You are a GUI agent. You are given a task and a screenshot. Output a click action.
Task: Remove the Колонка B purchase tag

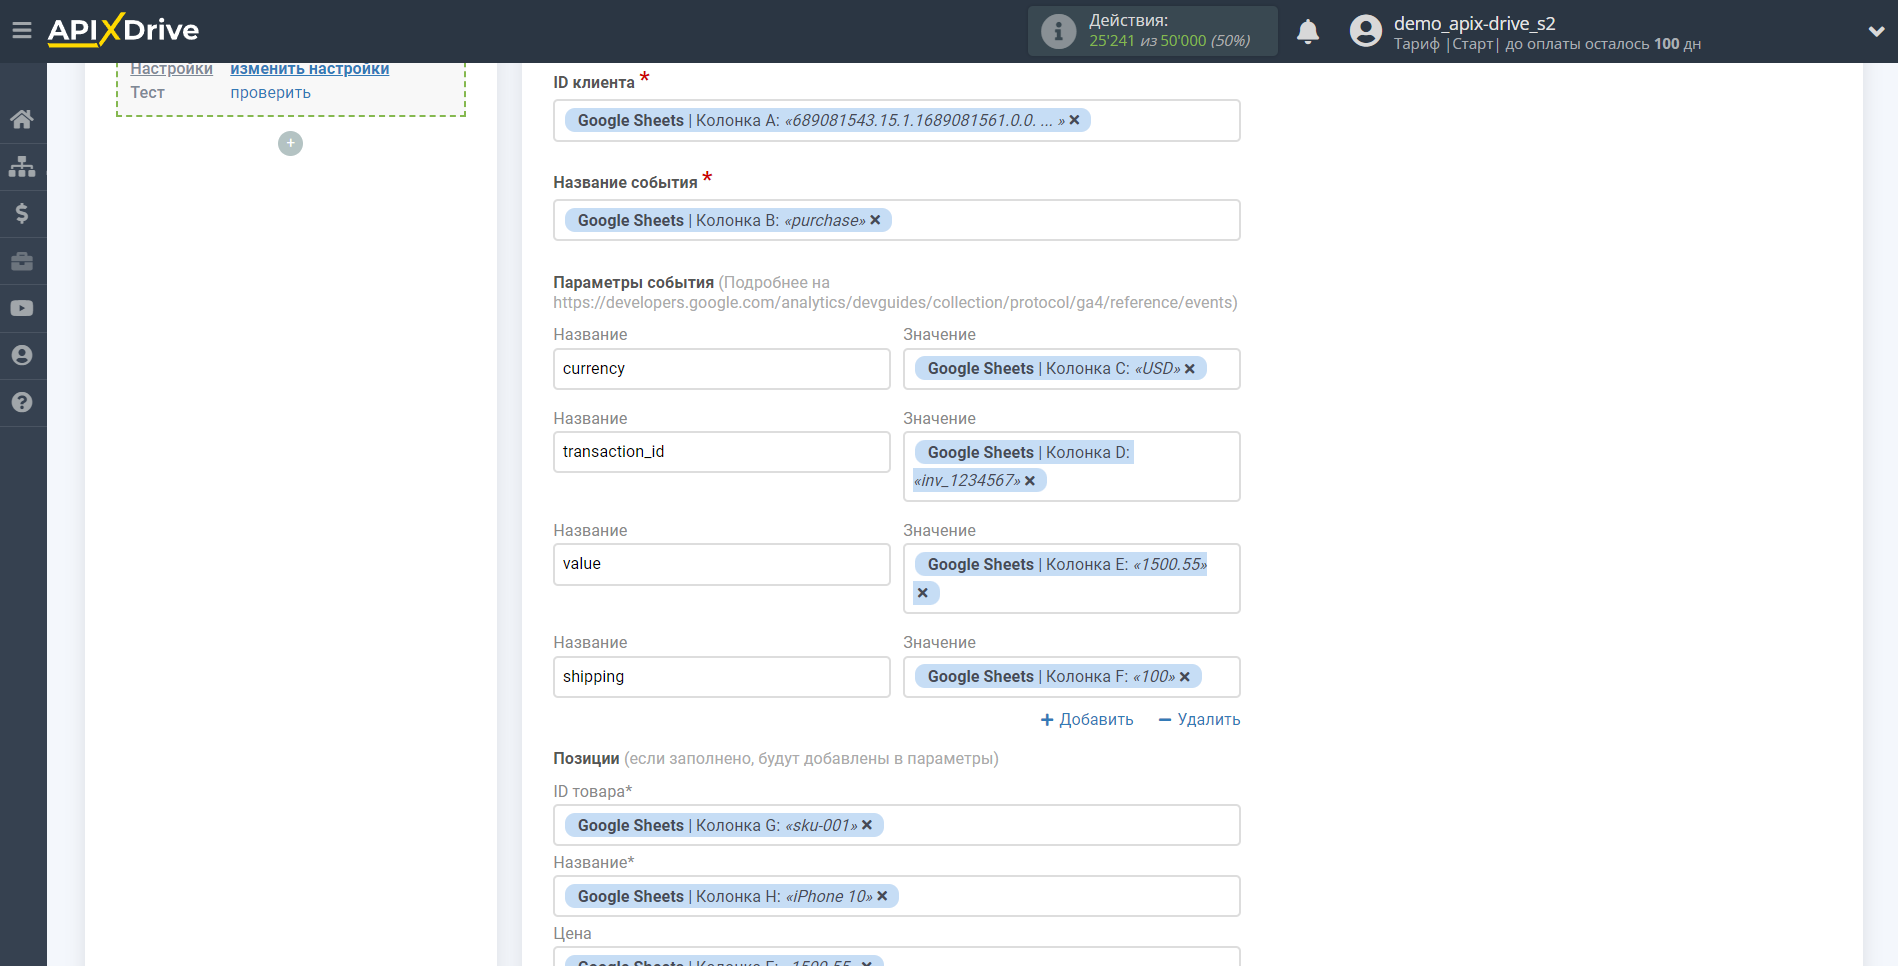(875, 220)
